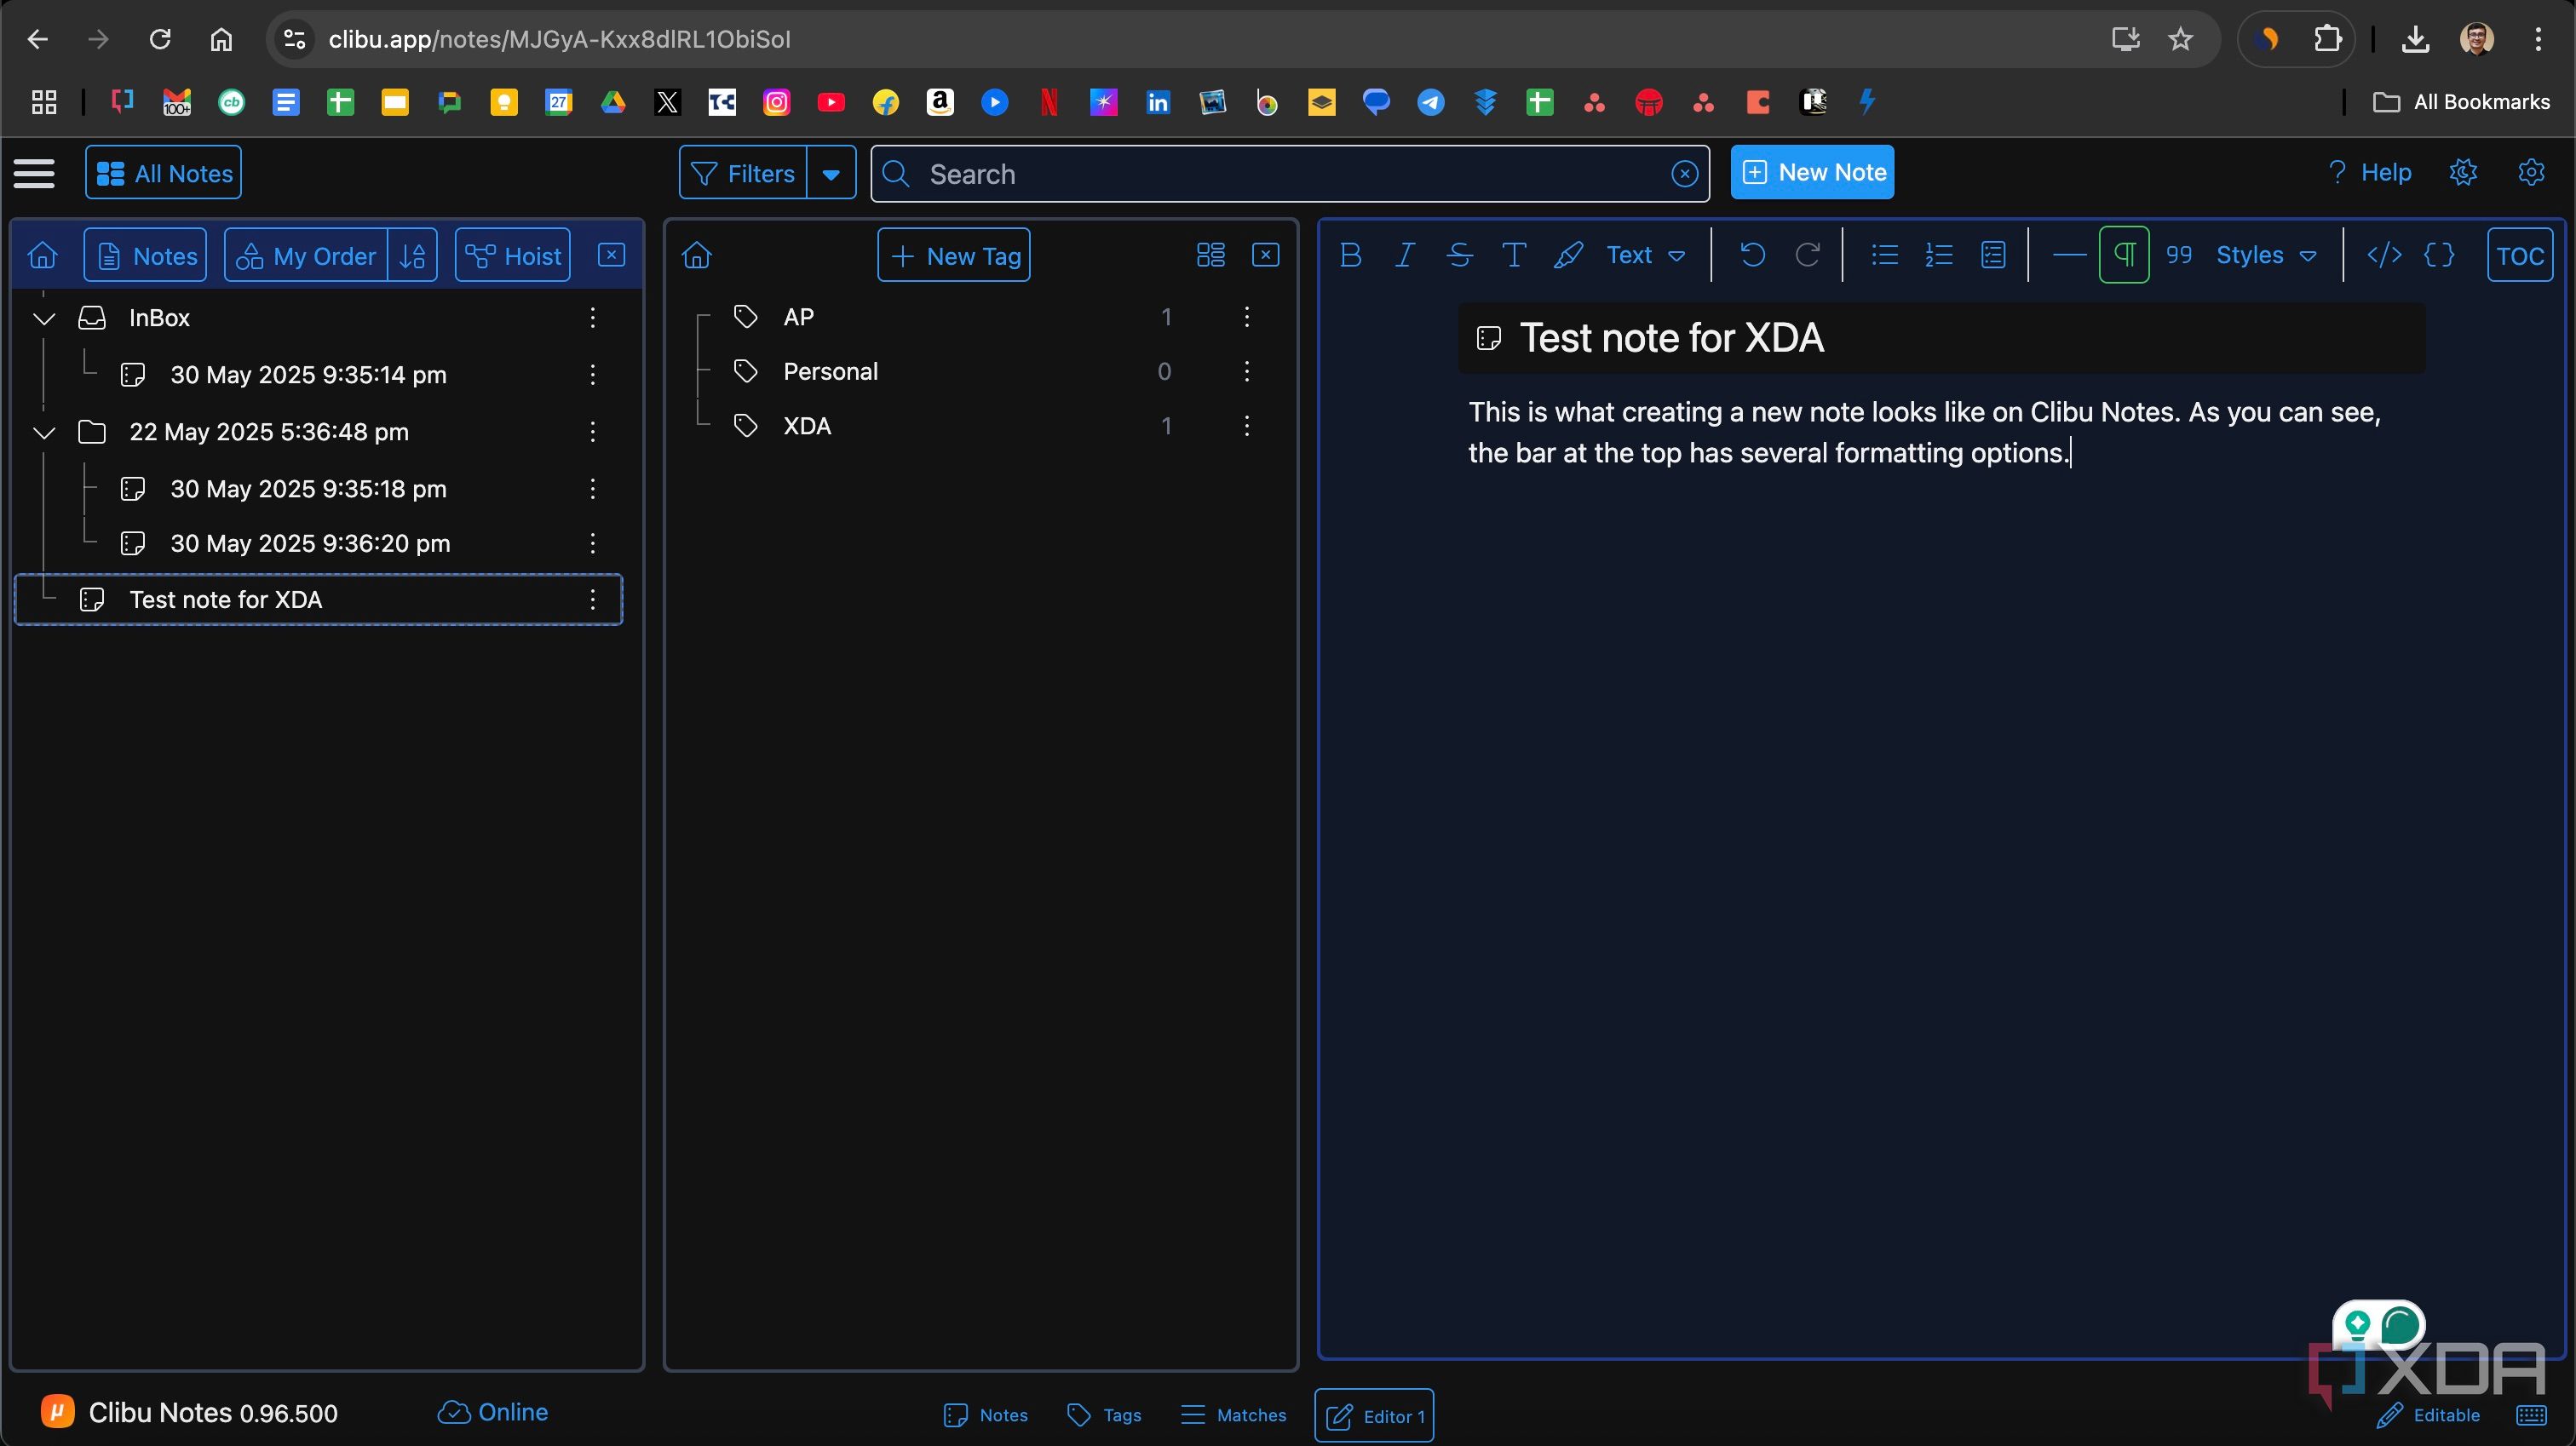Collapse the InBox folder
This screenshot has width=2576, height=1446.
(44, 319)
